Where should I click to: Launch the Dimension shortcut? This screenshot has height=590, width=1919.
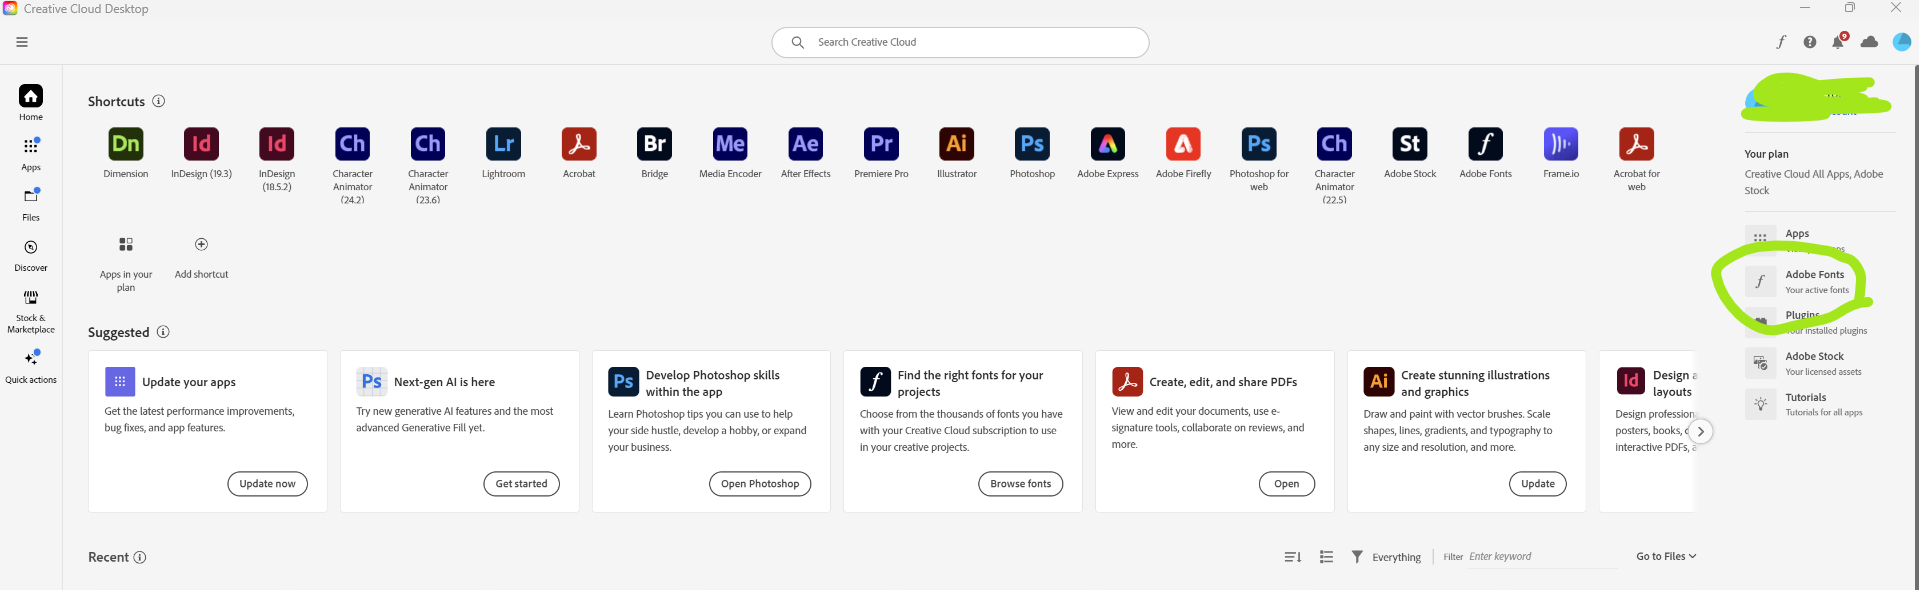click(x=126, y=144)
